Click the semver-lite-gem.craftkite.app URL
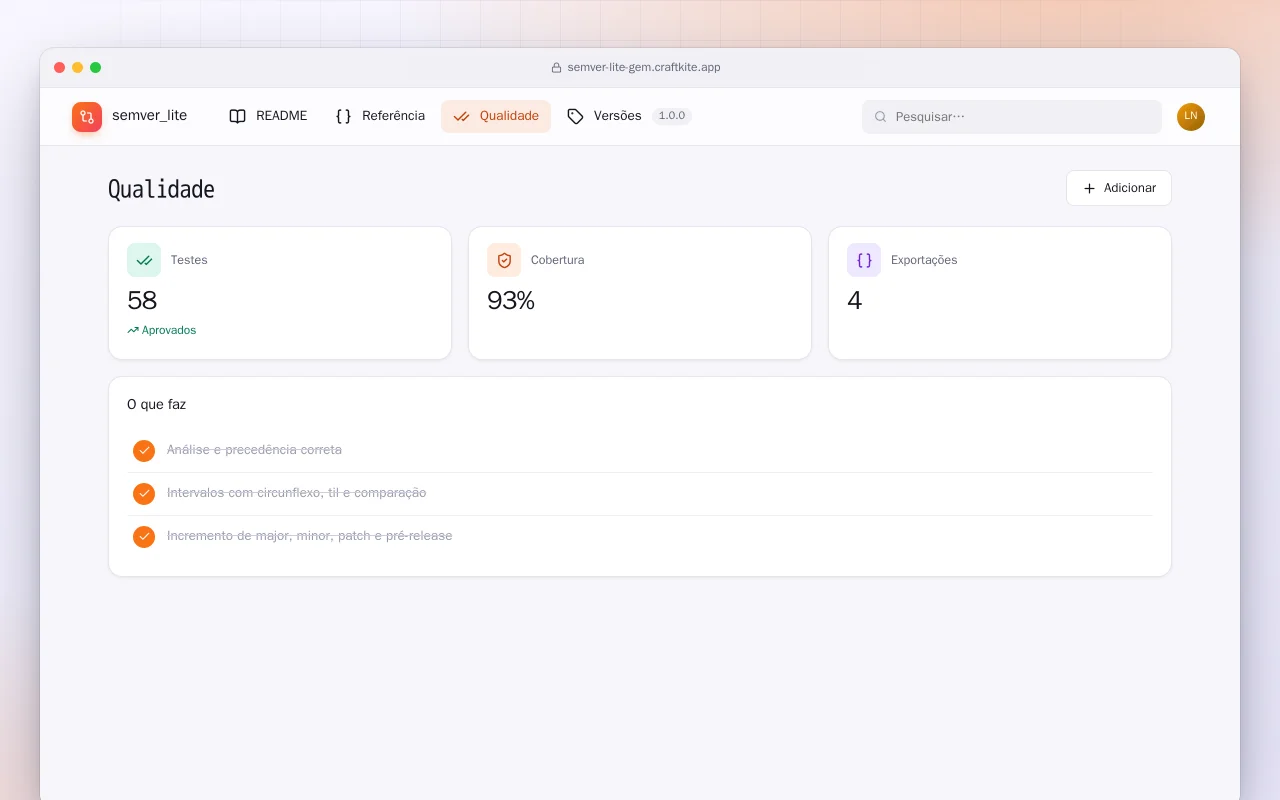The image size is (1280, 800). (644, 68)
